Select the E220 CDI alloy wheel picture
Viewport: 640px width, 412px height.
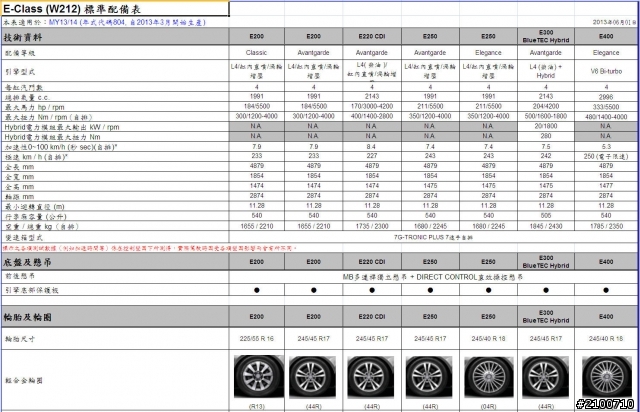371,377
